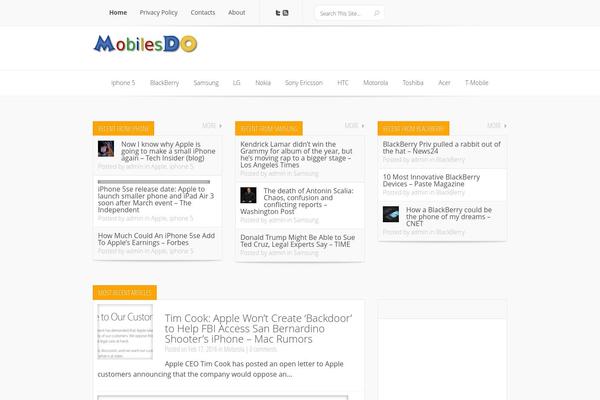Open Donald Trump Sue Ted Cruz article

point(298,241)
